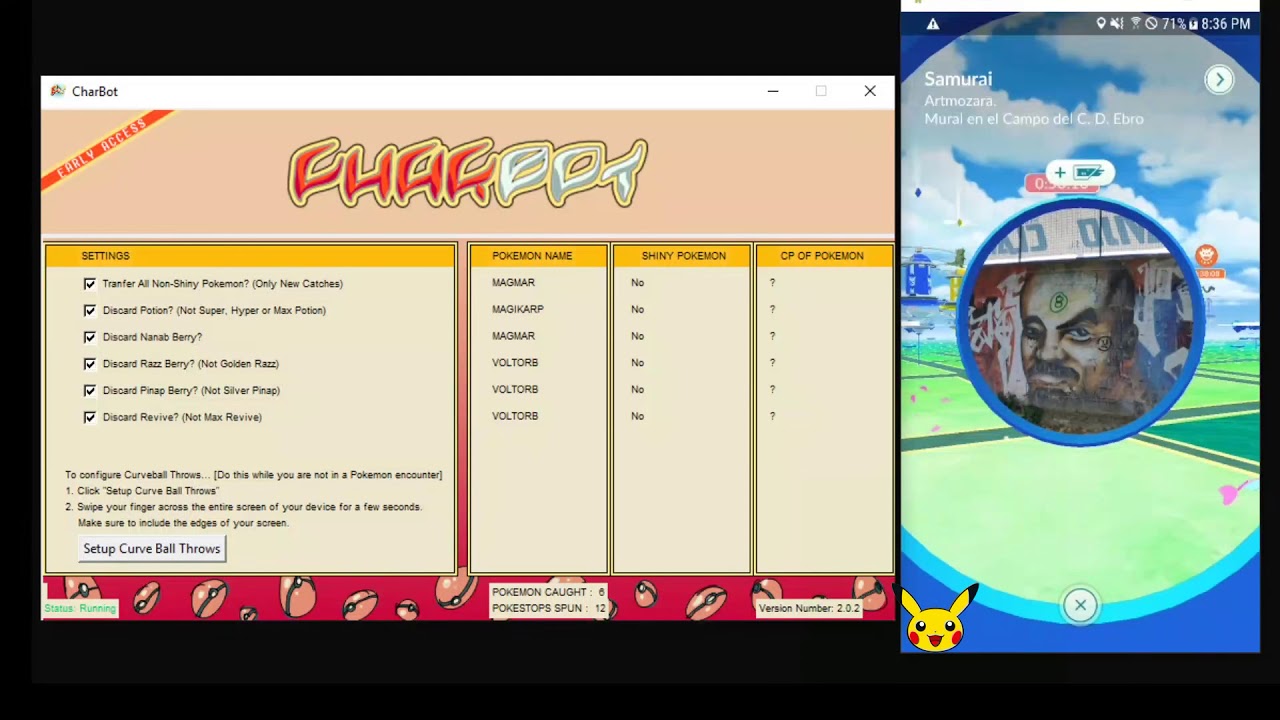Click the POKEMON CAUGHT counter

click(x=548, y=592)
